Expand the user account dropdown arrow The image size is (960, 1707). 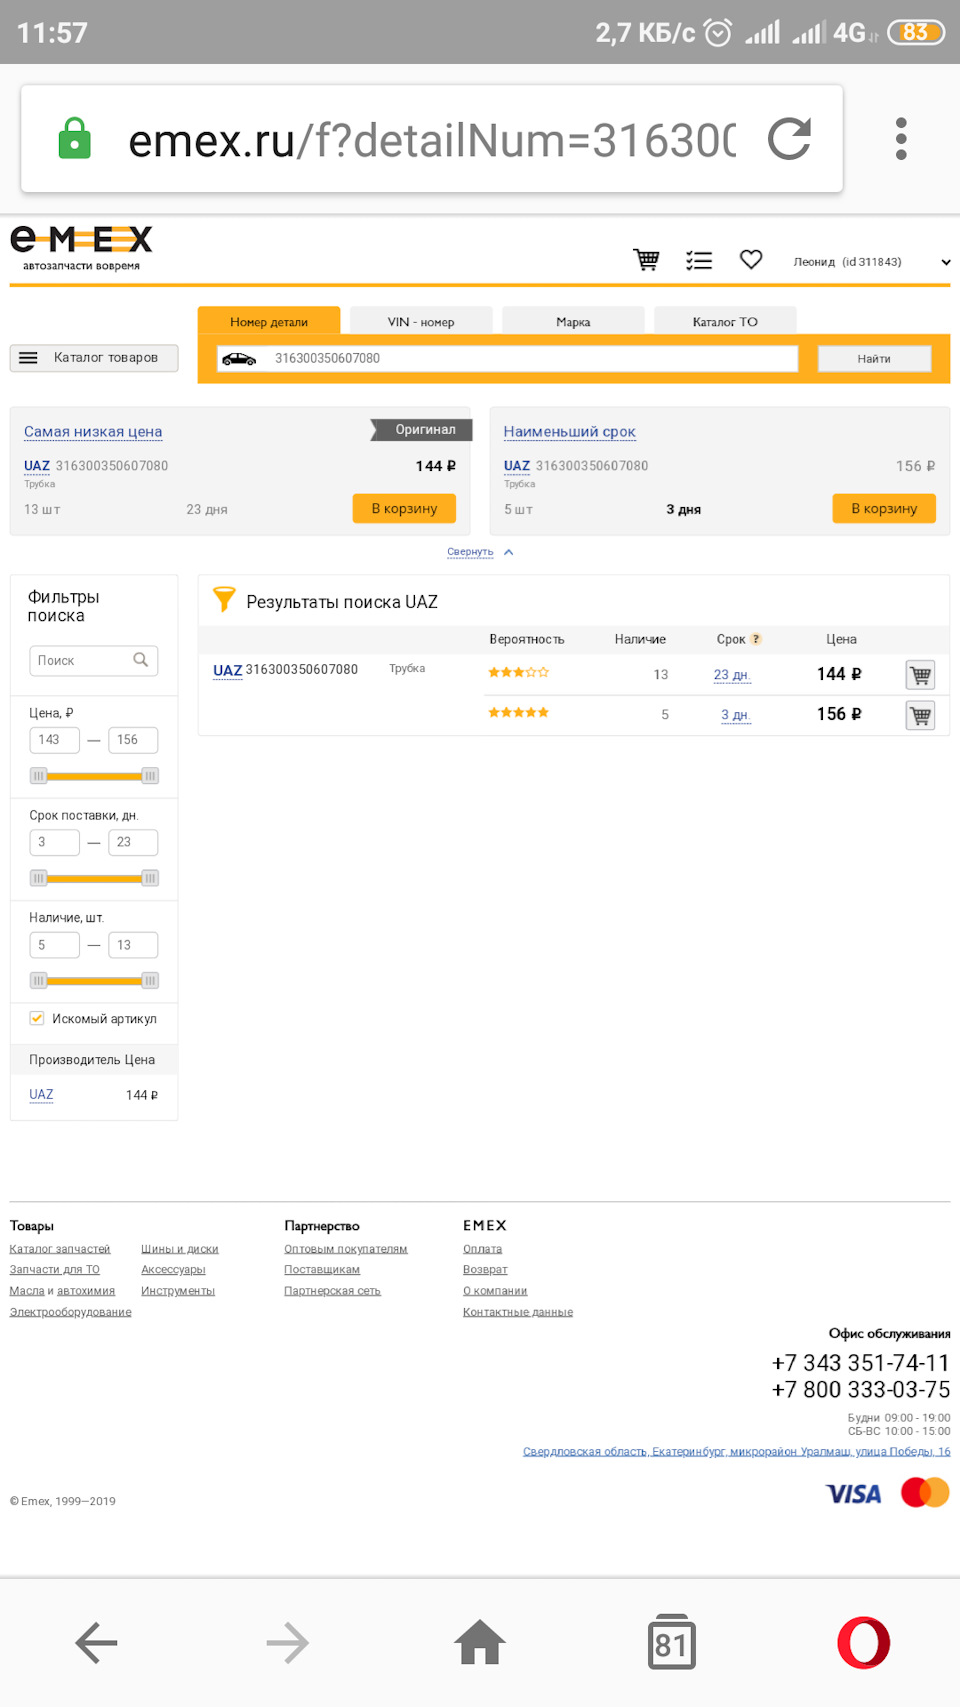point(946,262)
